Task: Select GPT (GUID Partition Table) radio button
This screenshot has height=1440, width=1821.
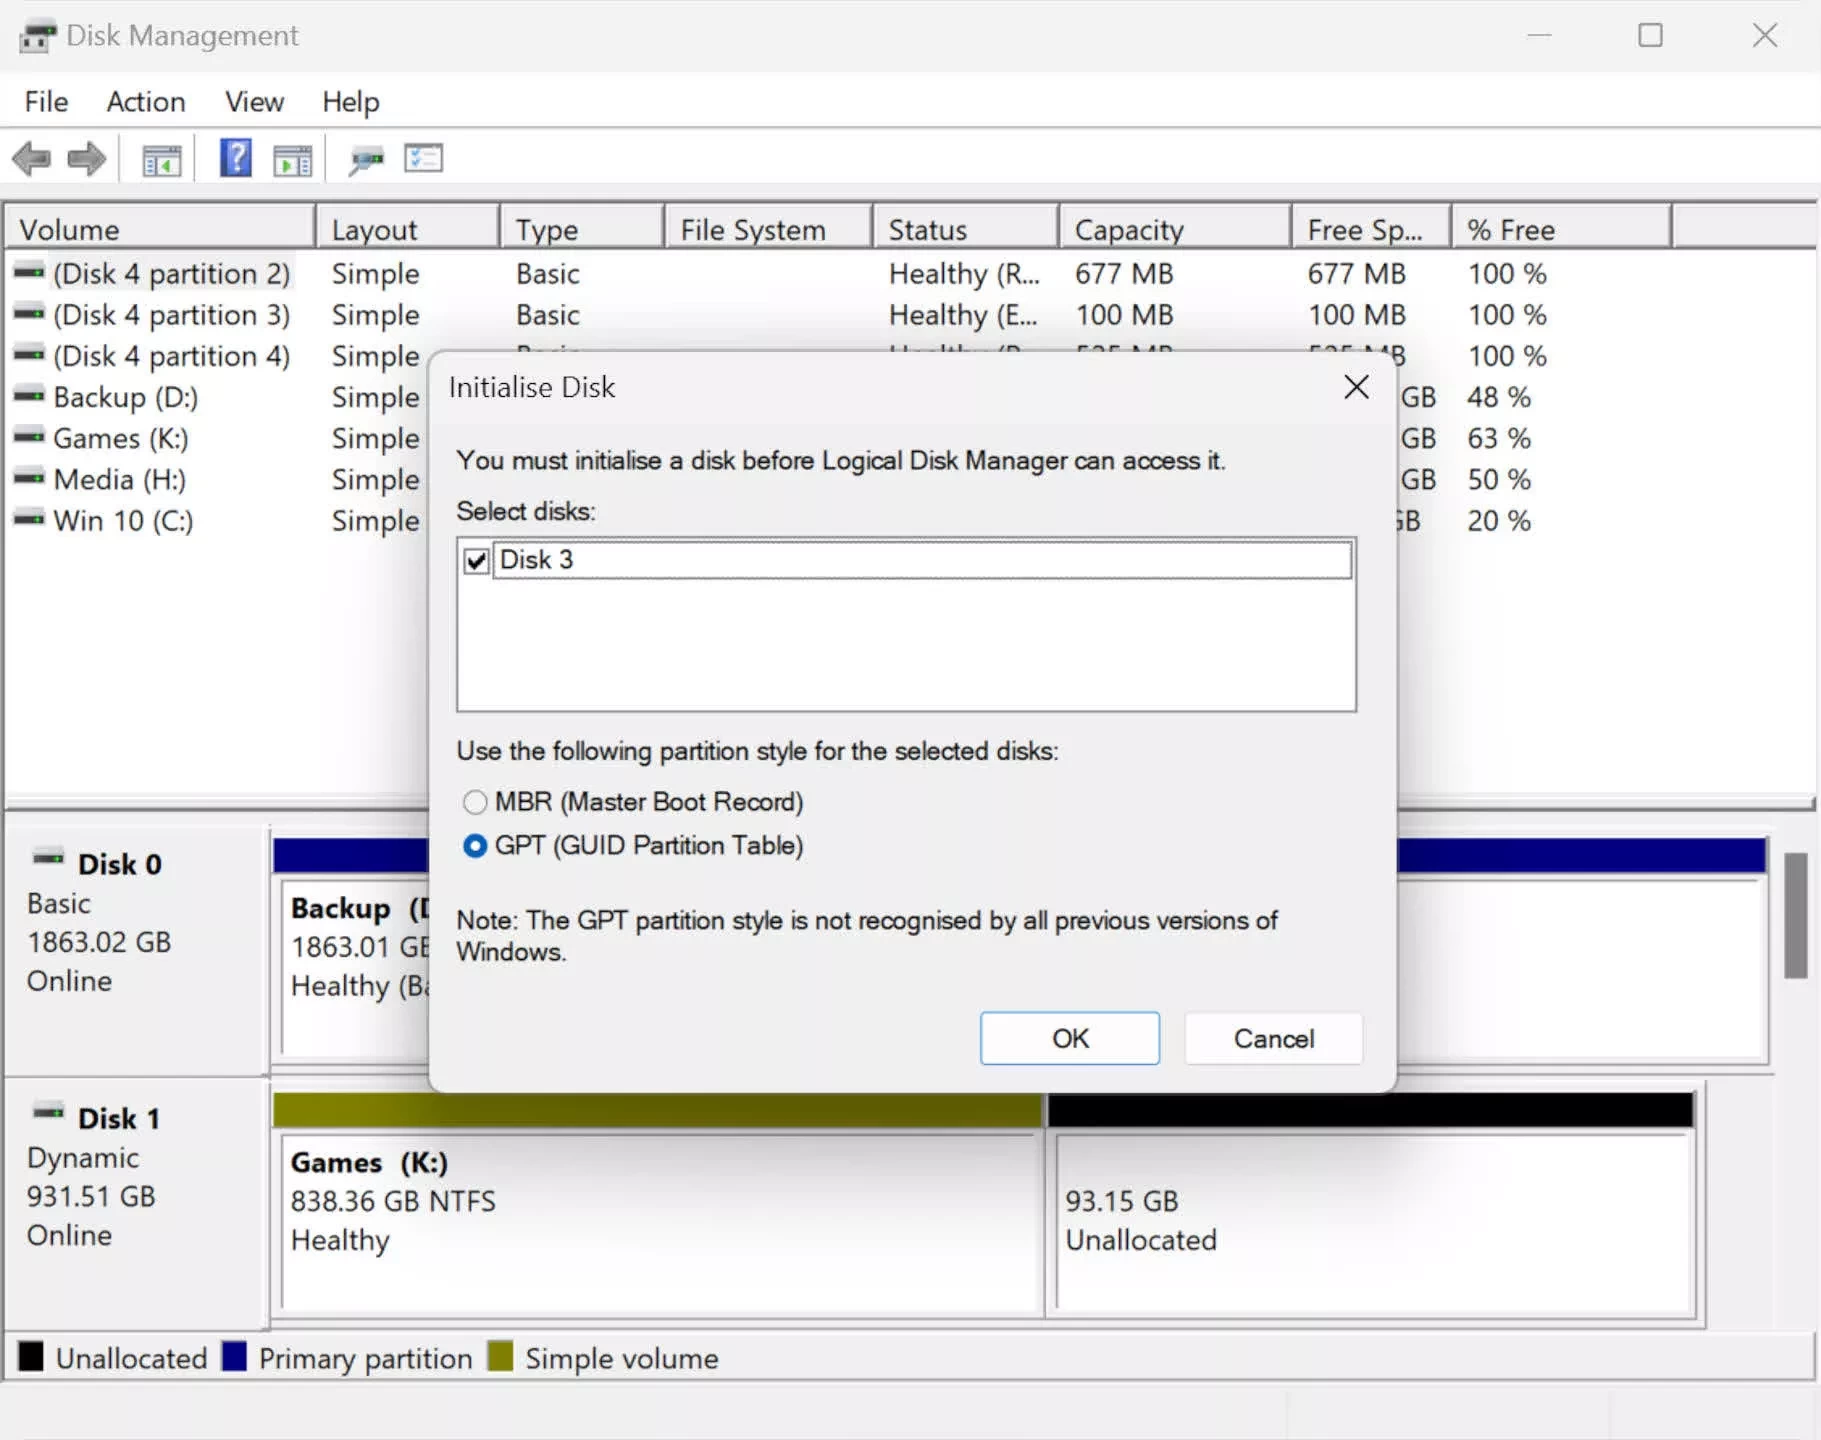Action: [x=475, y=846]
